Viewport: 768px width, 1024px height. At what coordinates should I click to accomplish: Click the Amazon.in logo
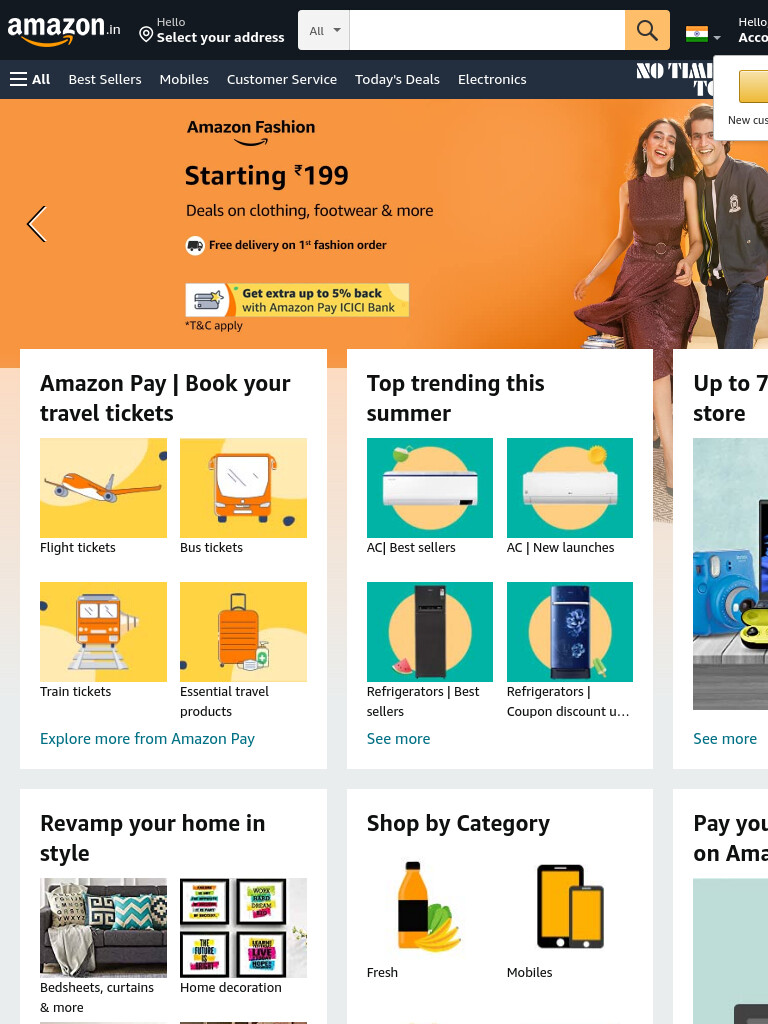coord(64,30)
